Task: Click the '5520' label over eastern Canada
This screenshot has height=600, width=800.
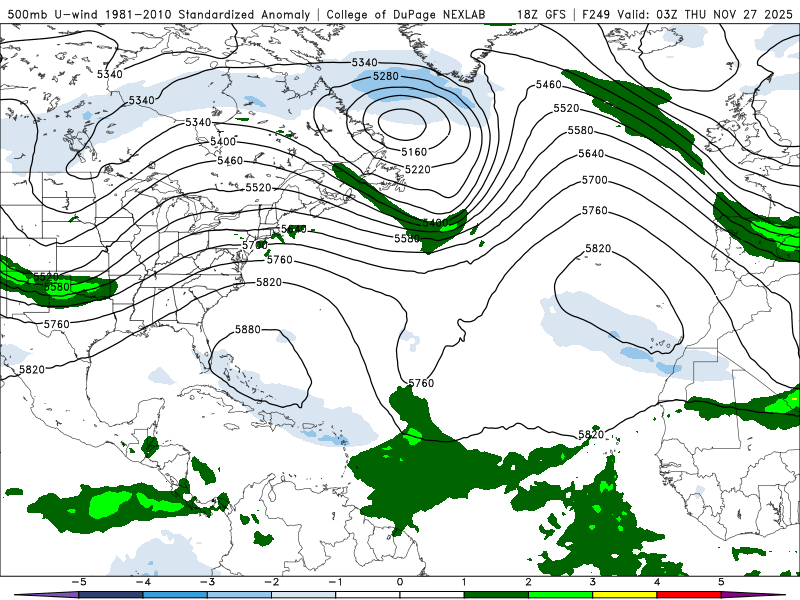Action: [x=259, y=188]
